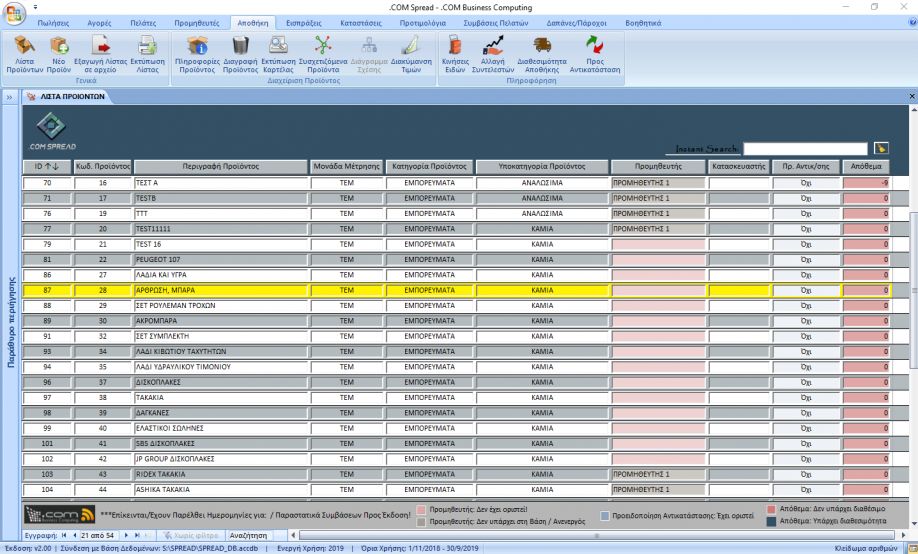Image resolution: width=918 pixels, height=554 pixels.
Task: Open the Βοηθητικά ribbon tab
Action: point(643,23)
